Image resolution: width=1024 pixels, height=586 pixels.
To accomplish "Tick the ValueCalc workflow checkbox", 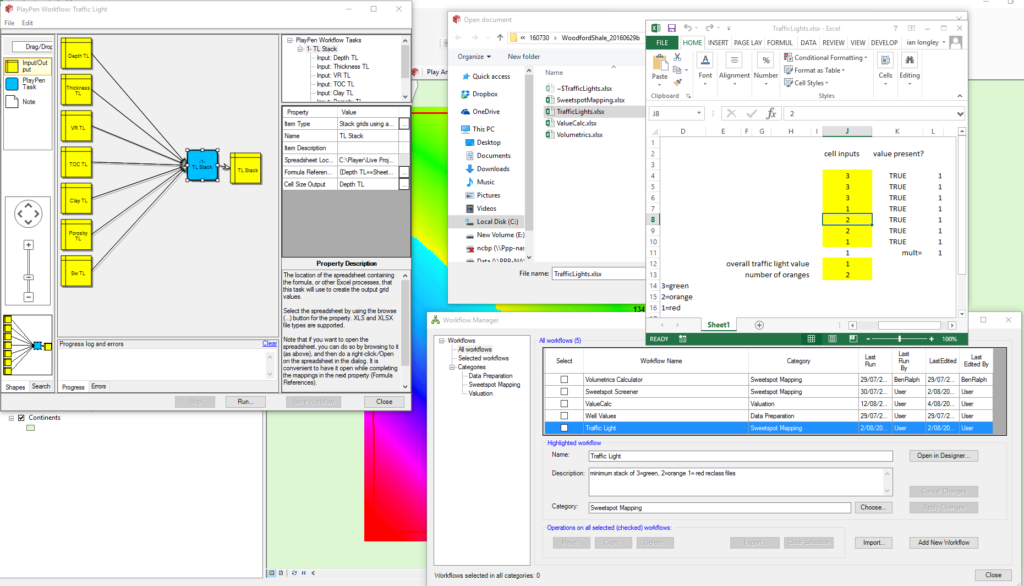I will (x=564, y=404).
